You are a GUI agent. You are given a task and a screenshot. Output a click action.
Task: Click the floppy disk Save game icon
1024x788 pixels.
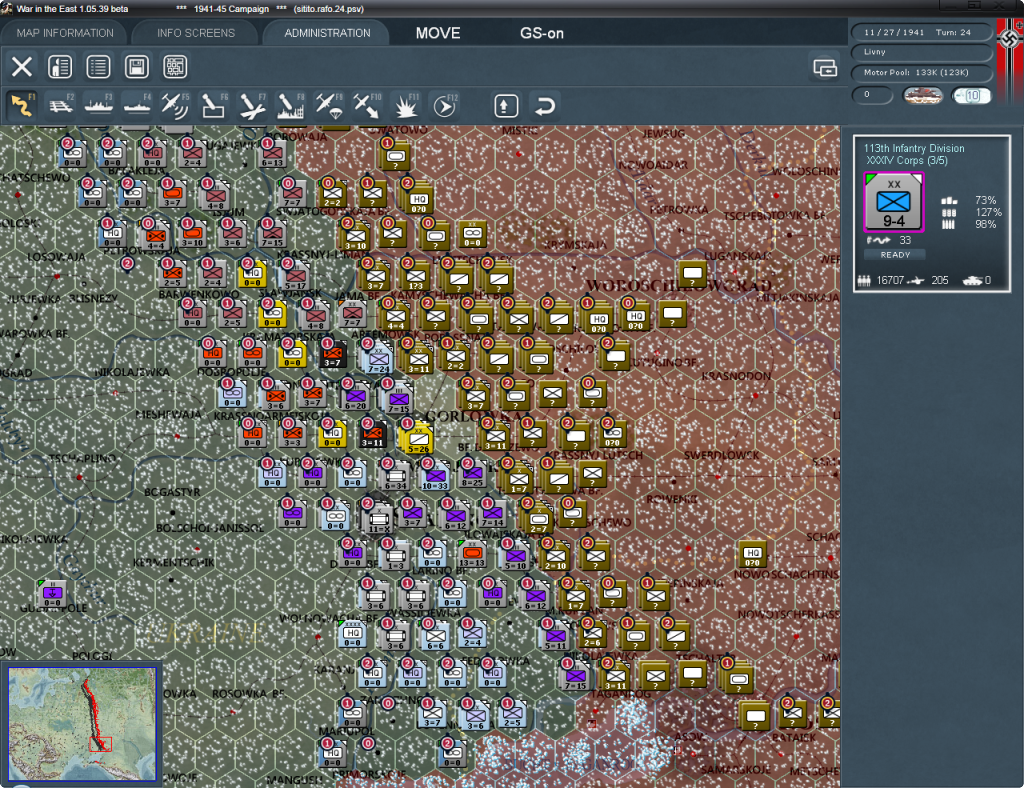tap(136, 67)
